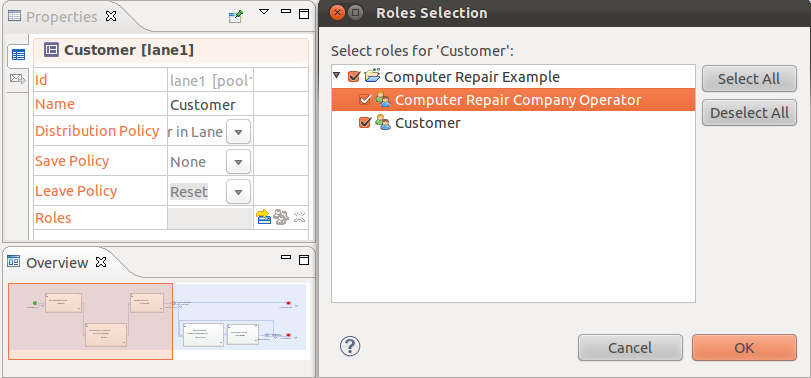811x378 pixels.
Task: Select the Properties general side tab icon
Action: (18, 54)
